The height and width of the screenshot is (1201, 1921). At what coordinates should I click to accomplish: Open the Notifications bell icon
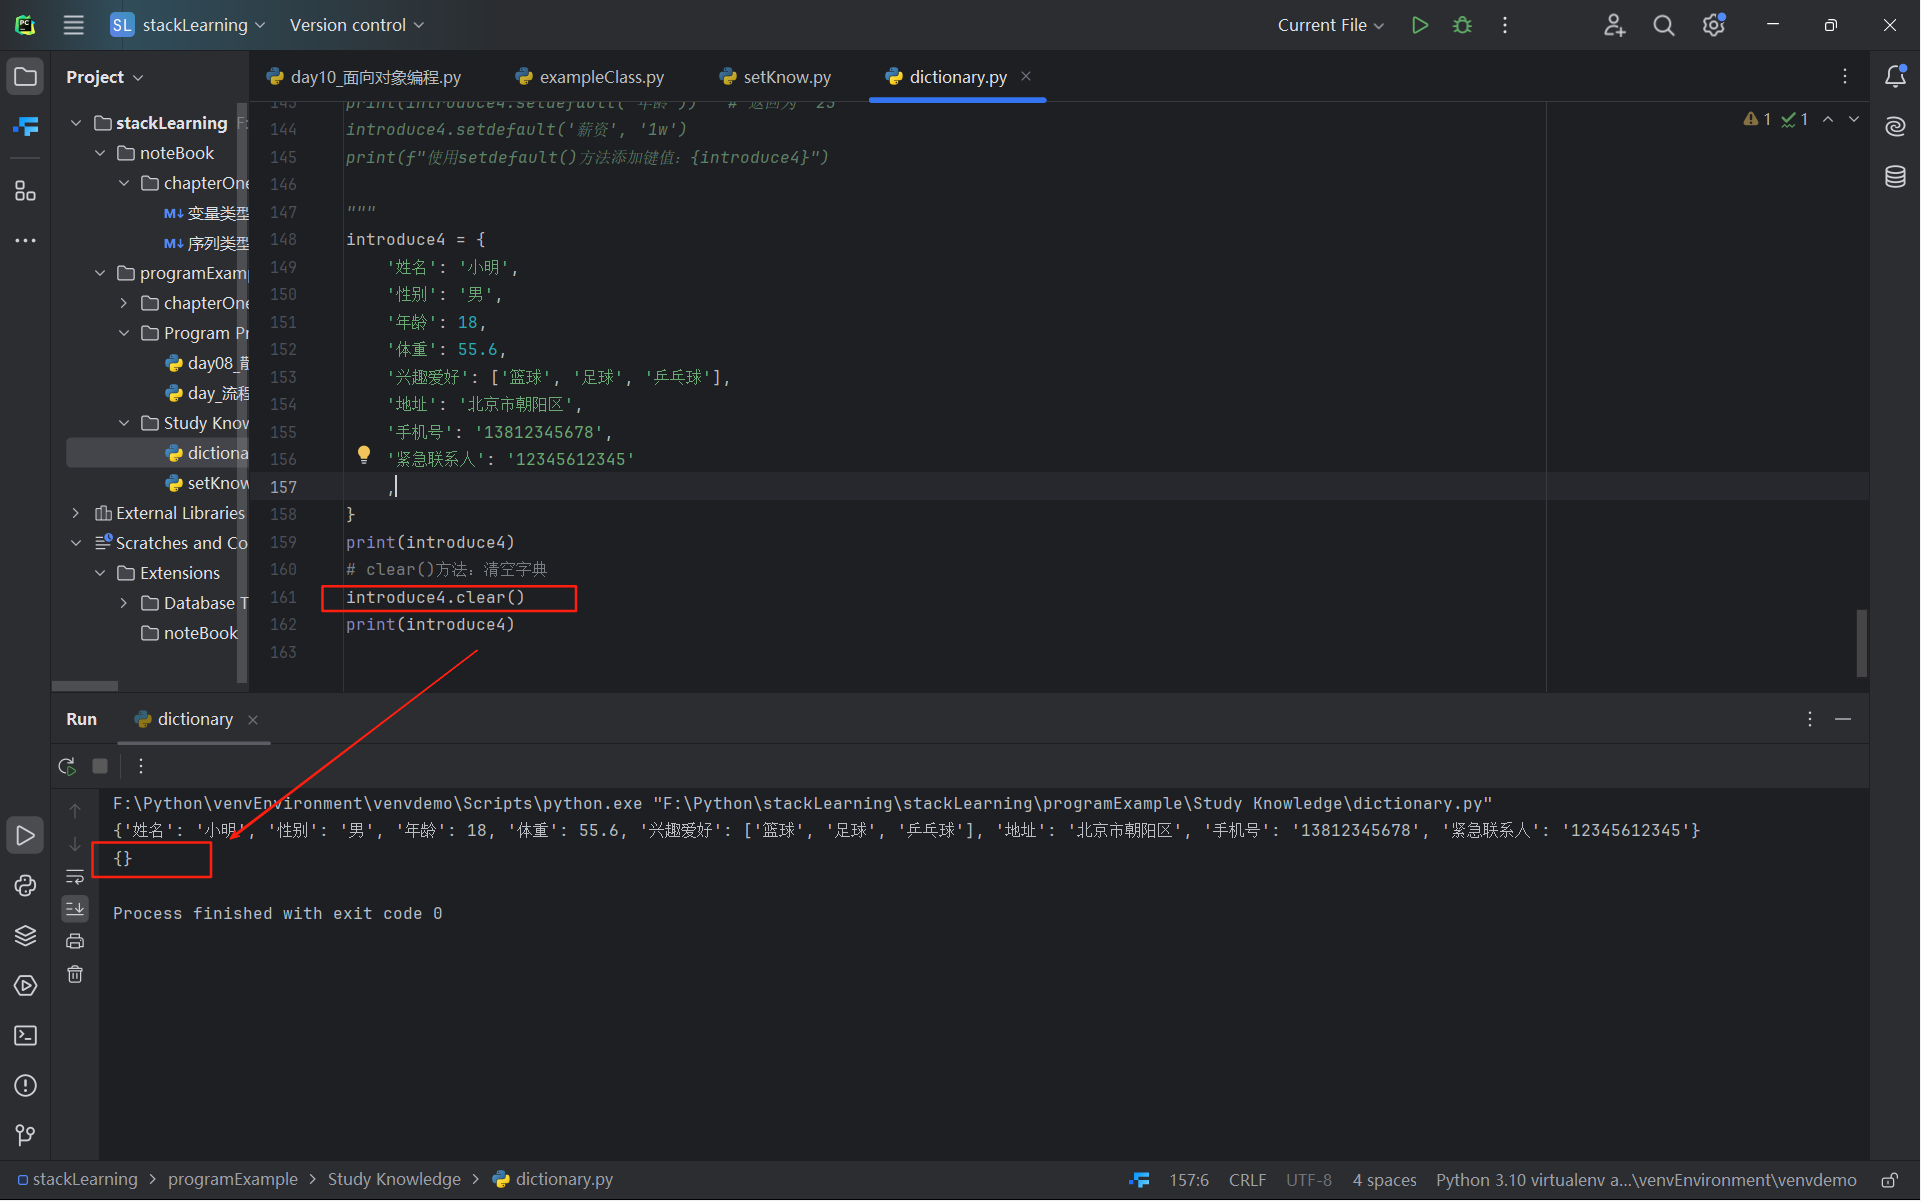(x=1895, y=77)
